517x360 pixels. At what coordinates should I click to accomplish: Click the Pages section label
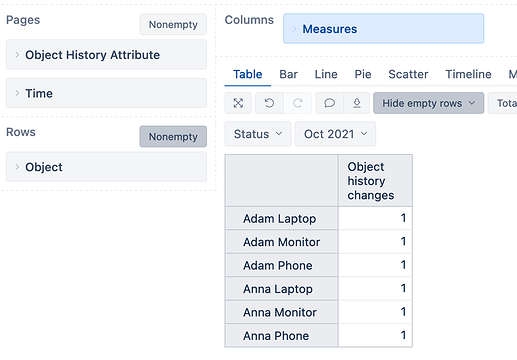click(x=23, y=20)
